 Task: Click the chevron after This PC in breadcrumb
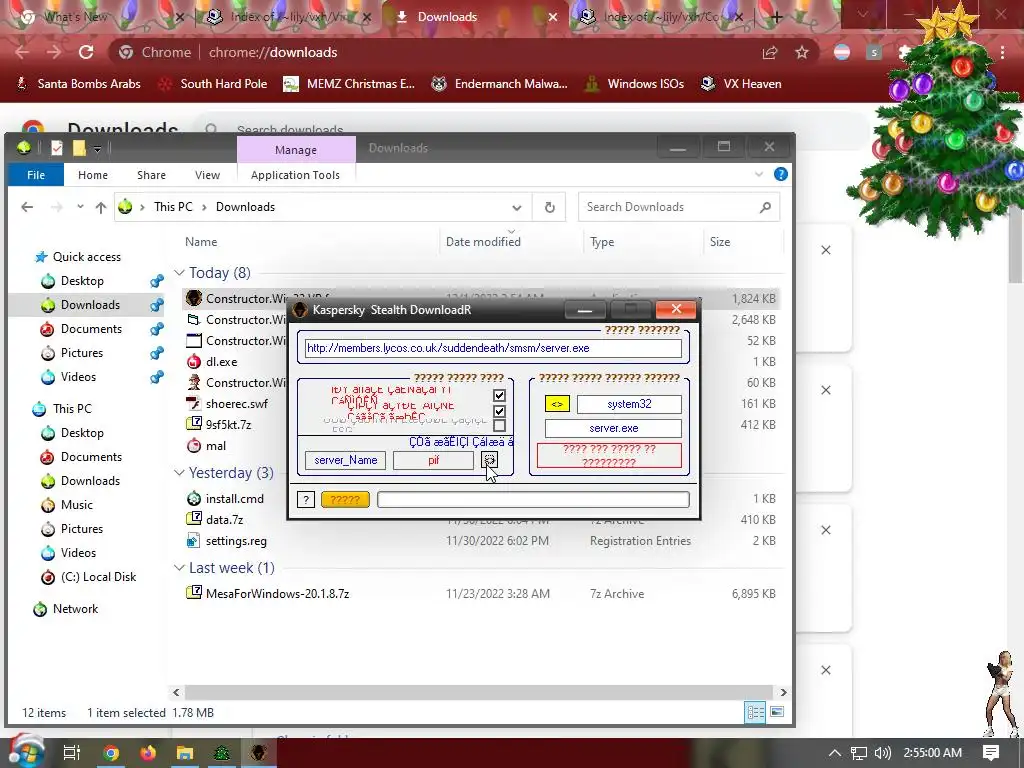click(204, 207)
